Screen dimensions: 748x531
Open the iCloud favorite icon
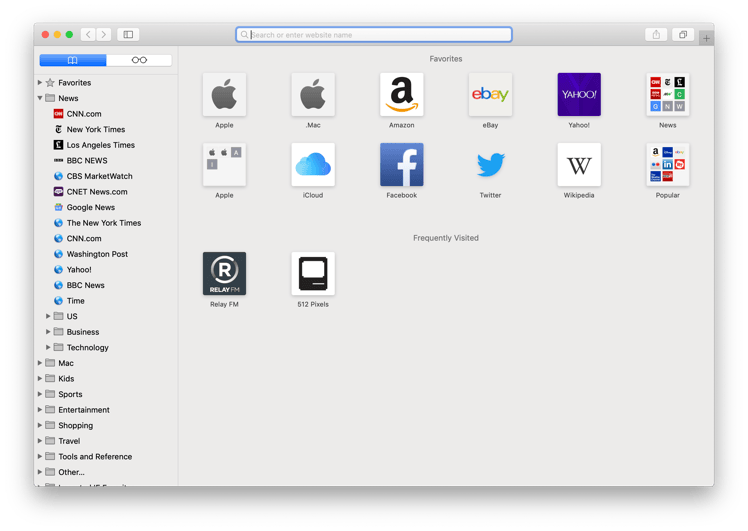(313, 165)
